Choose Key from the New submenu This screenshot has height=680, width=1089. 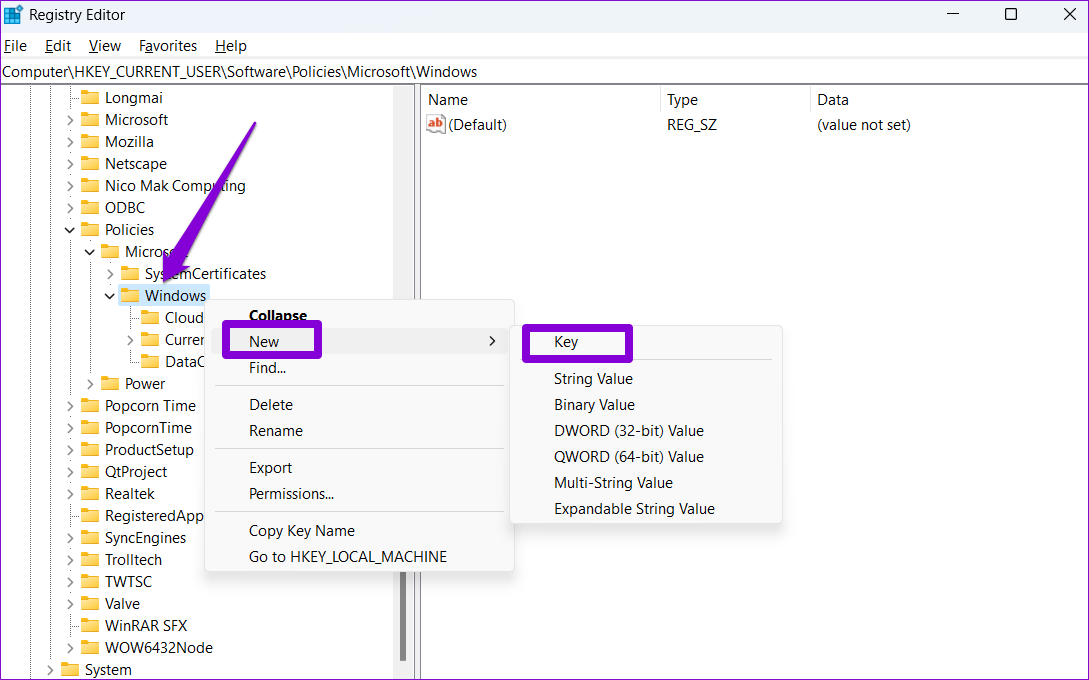click(566, 342)
